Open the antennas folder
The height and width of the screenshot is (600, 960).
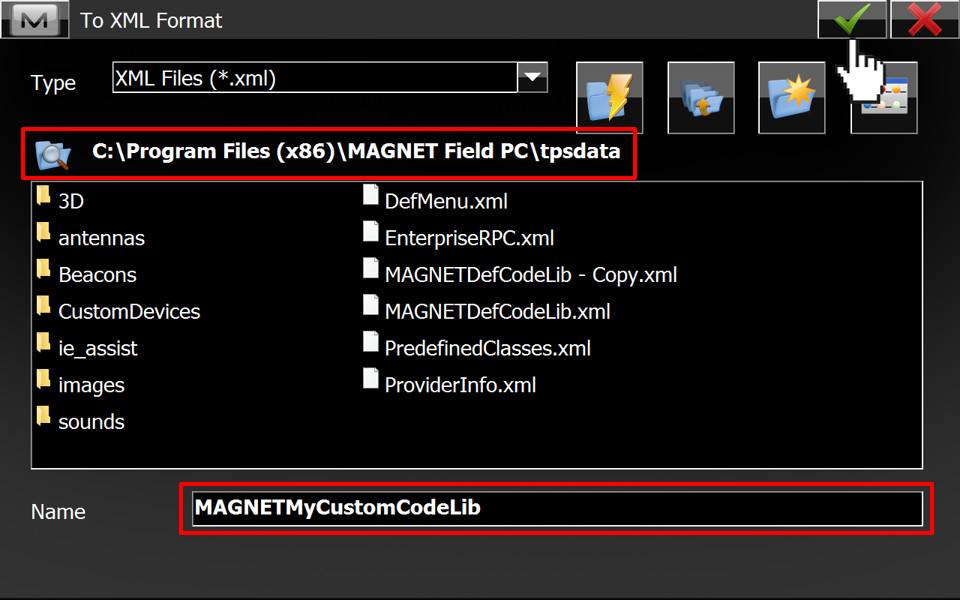click(x=102, y=238)
